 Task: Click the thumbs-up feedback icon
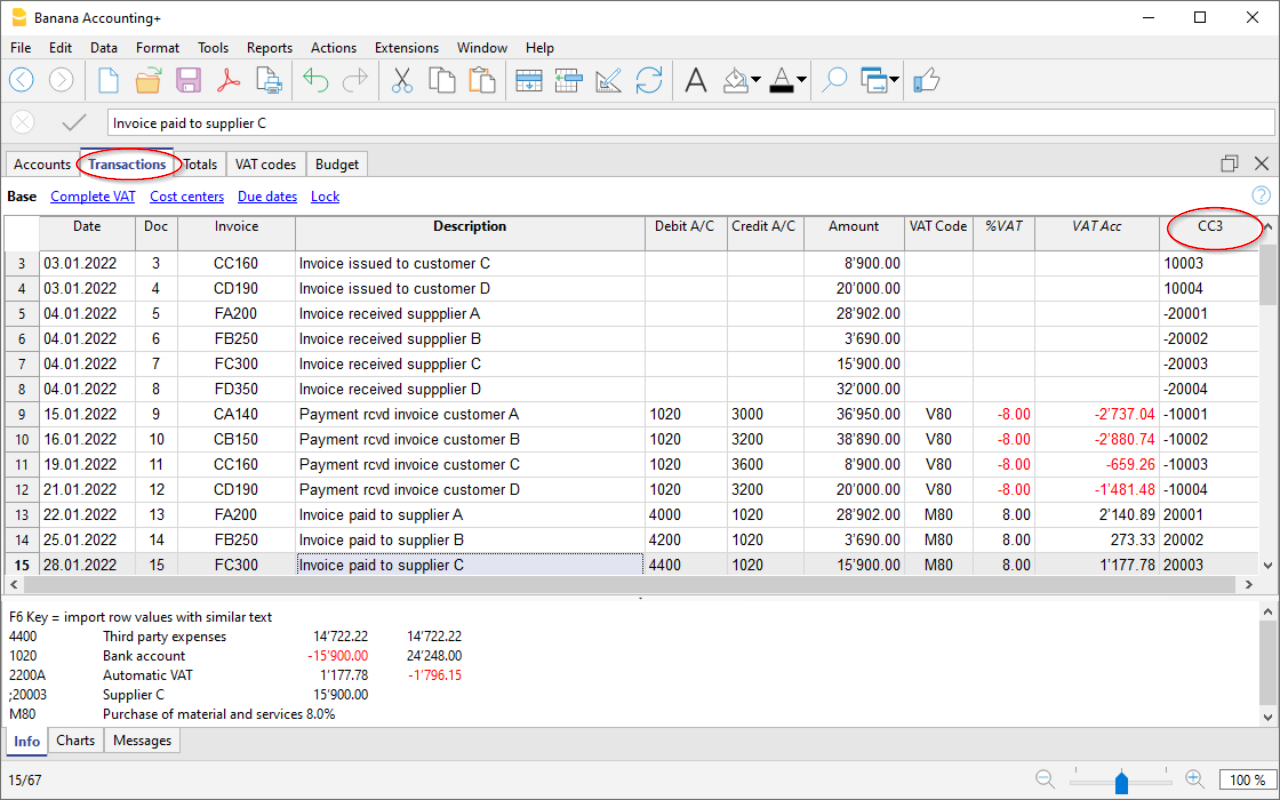click(x=927, y=80)
